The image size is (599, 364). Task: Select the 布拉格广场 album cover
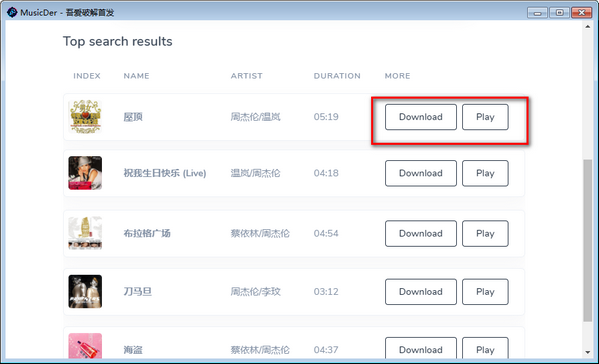coord(85,233)
